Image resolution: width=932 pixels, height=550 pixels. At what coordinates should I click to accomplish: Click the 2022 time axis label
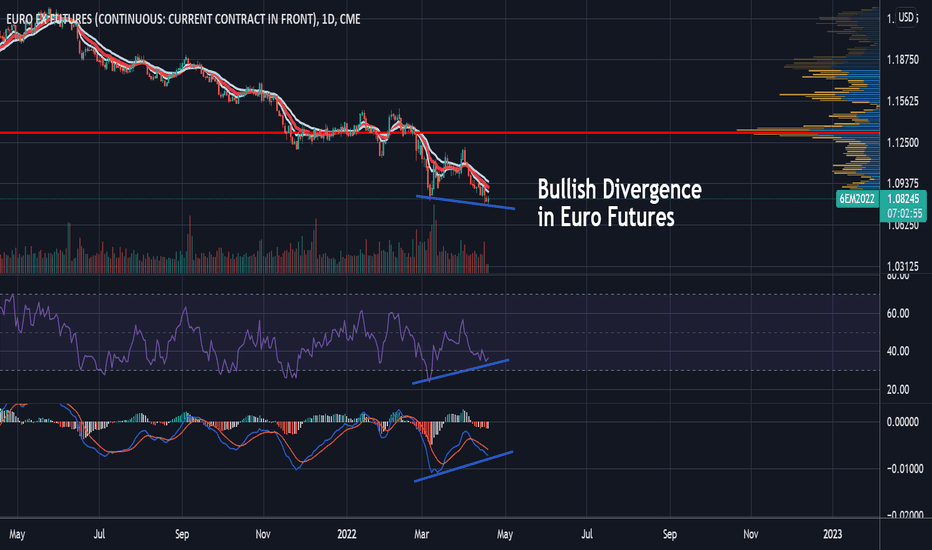click(347, 534)
